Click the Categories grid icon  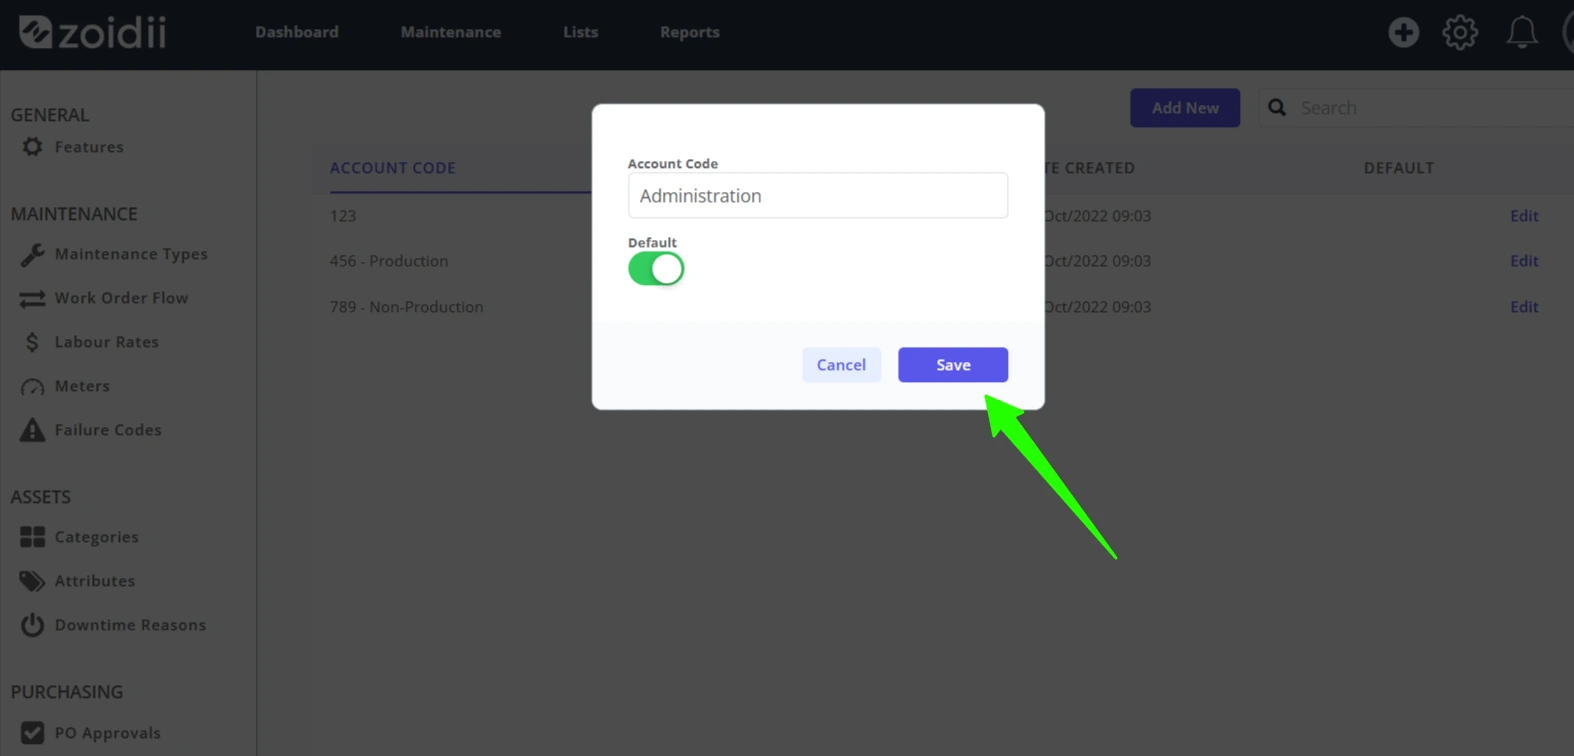32,537
